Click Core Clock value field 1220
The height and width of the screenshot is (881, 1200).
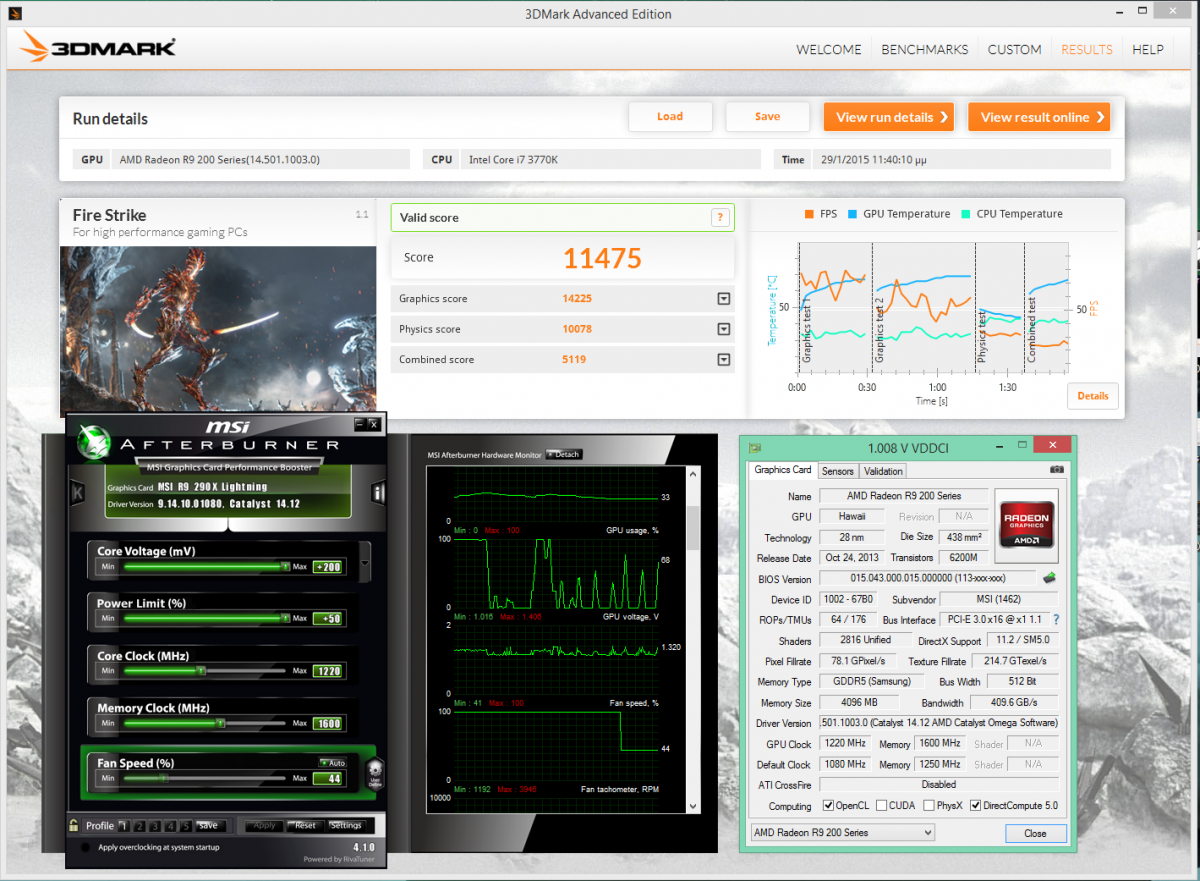click(328, 671)
